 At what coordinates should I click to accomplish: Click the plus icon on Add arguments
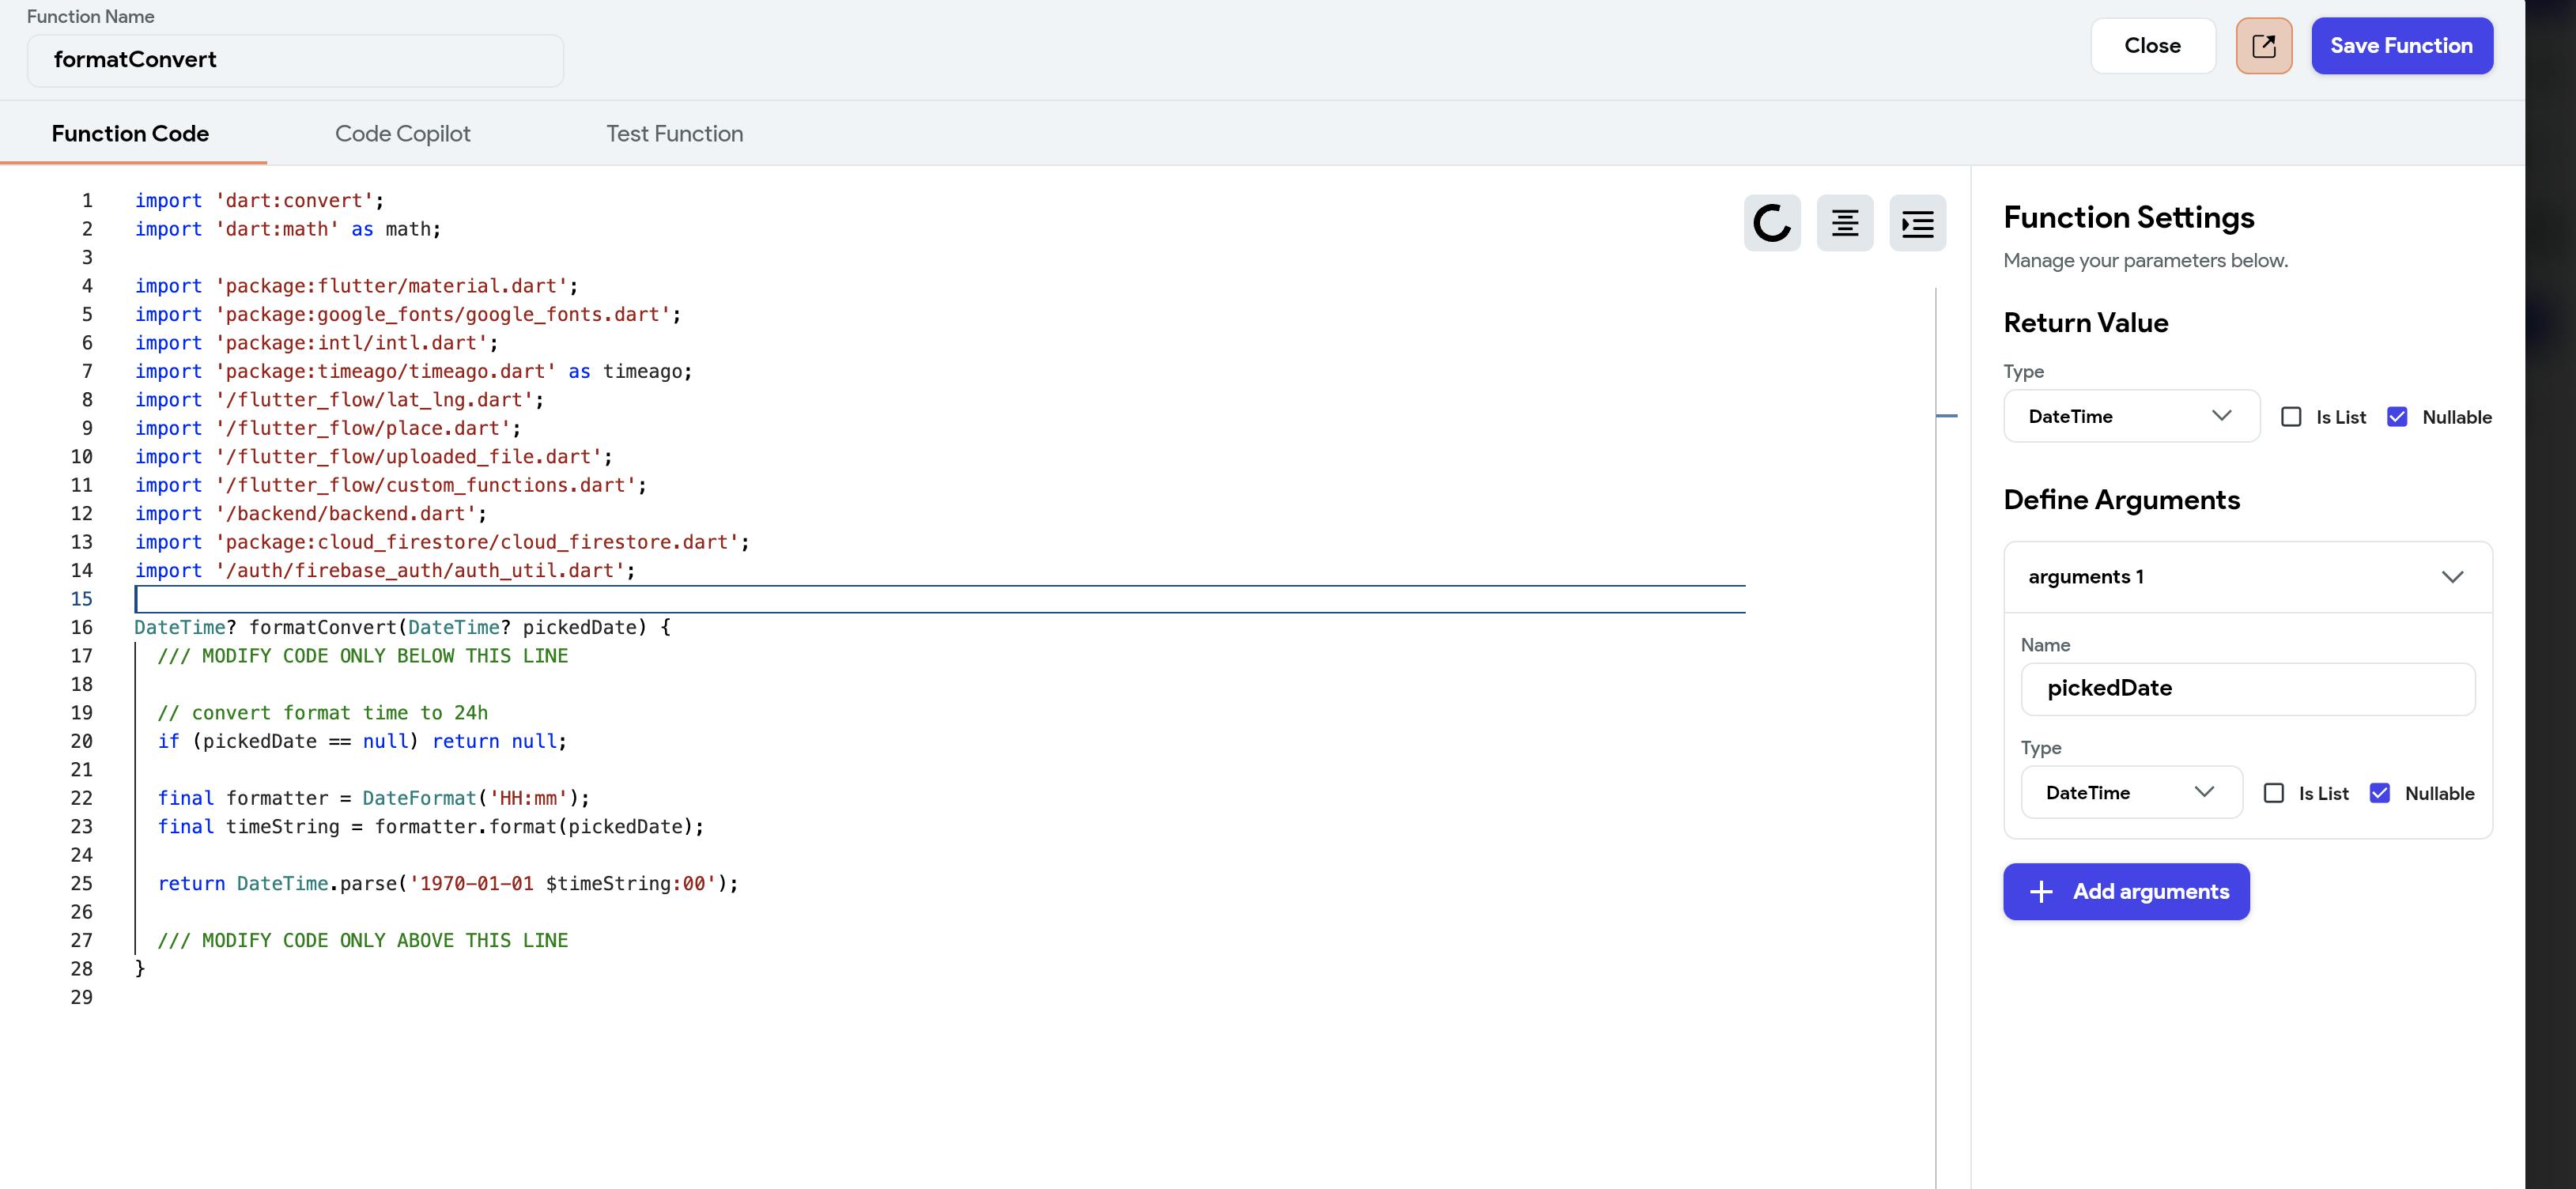[x=2041, y=891]
